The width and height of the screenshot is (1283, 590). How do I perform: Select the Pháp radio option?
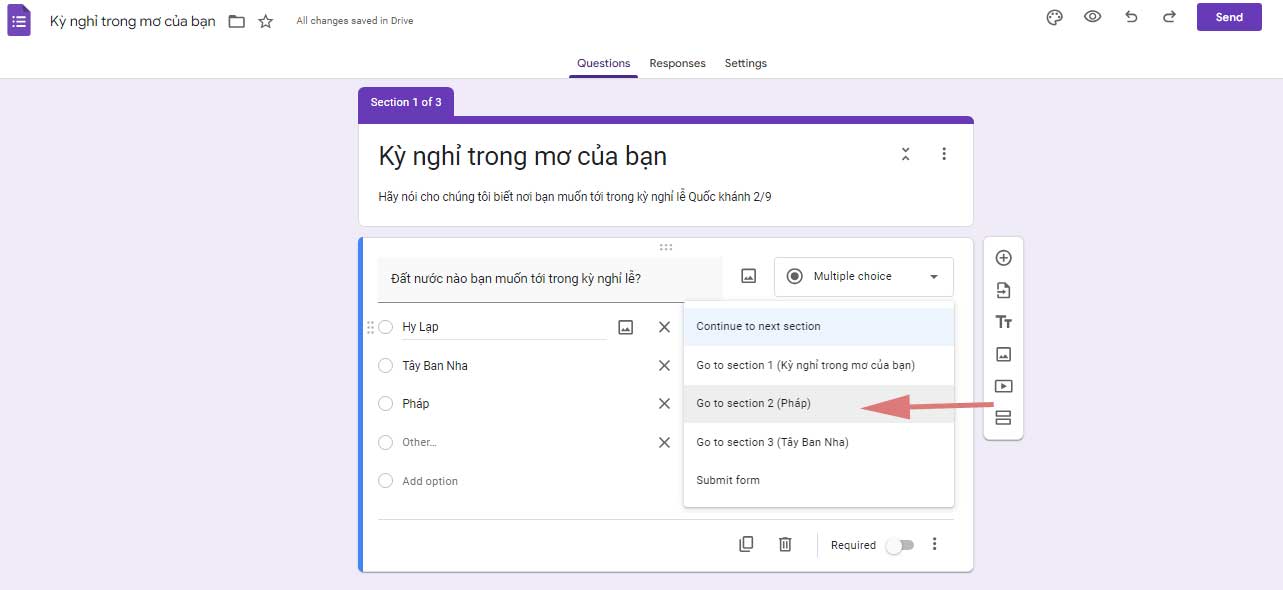[x=385, y=403]
